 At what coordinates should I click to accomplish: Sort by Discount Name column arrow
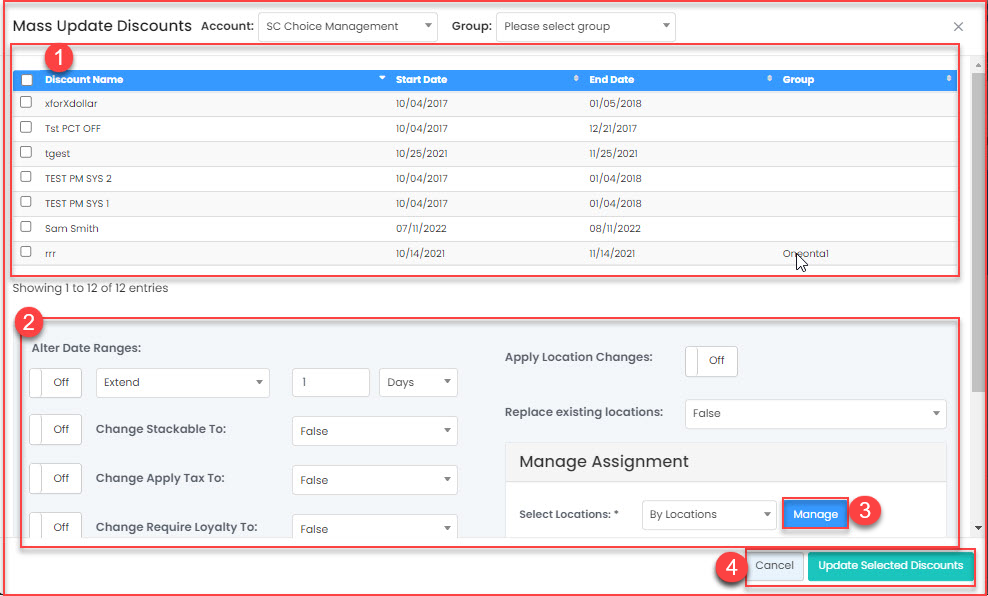click(382, 79)
